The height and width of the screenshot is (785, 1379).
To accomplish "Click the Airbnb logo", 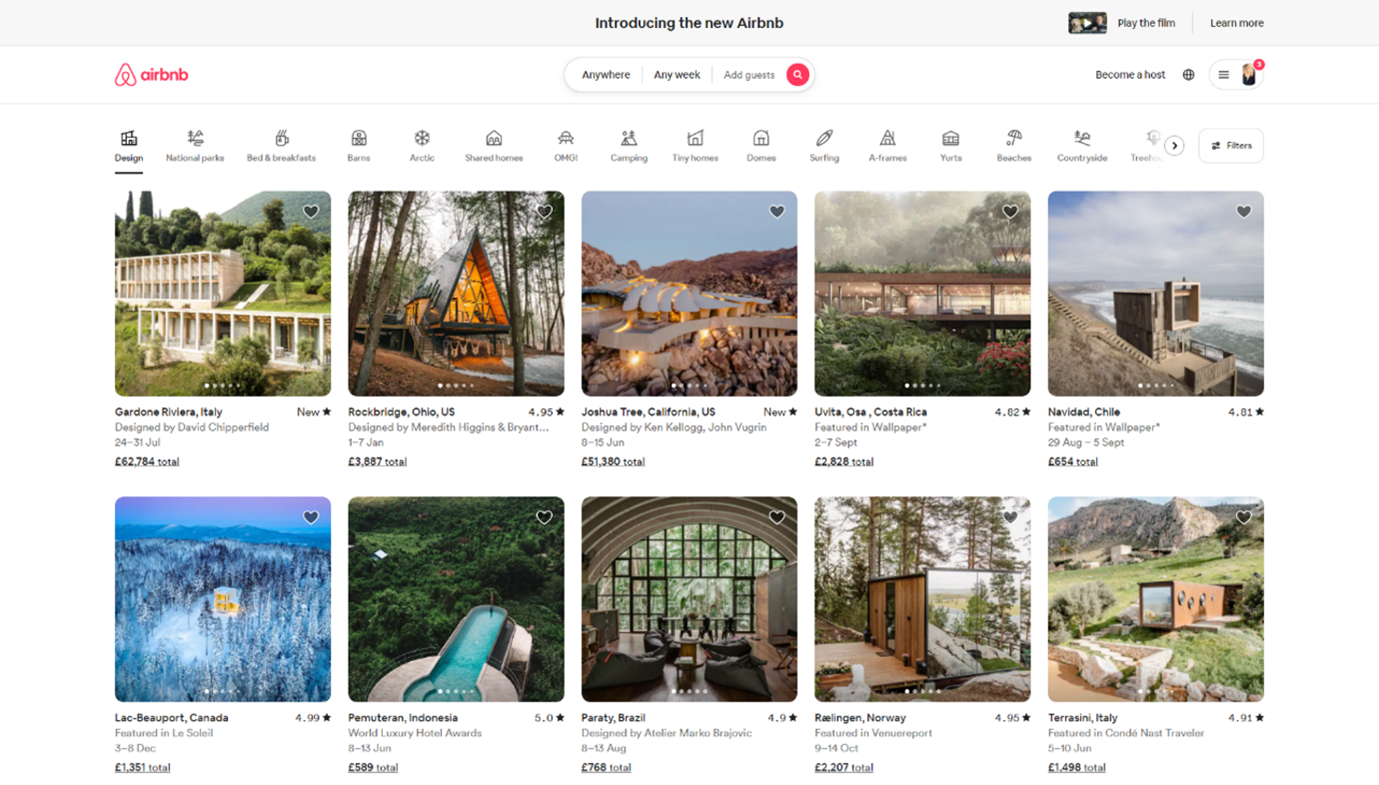I will pos(151,75).
